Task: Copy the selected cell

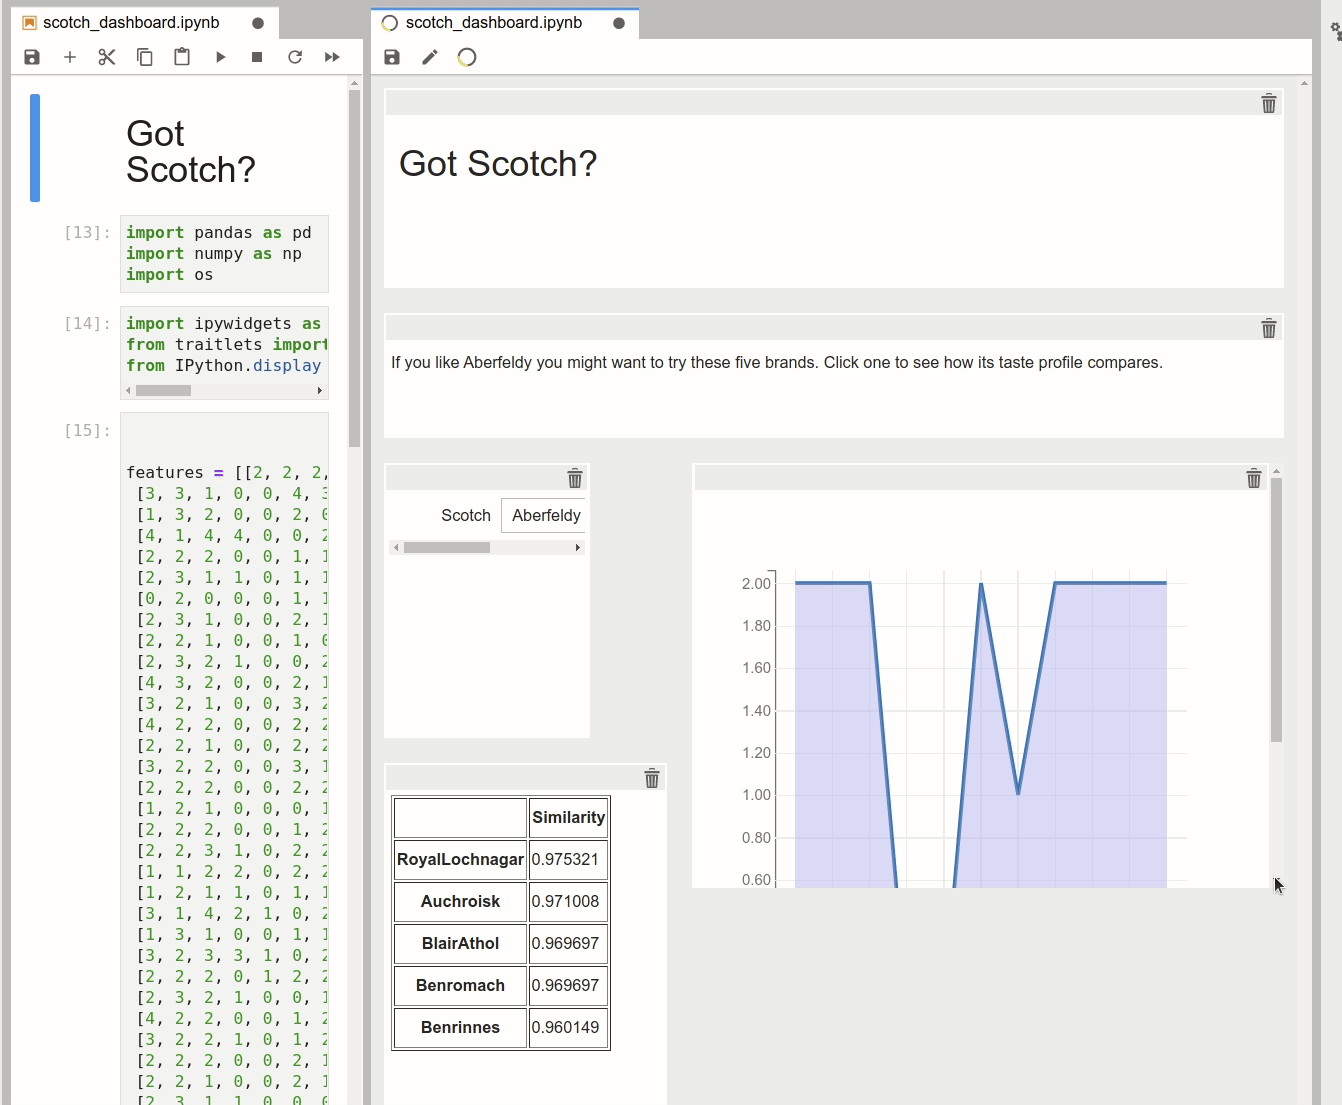Action: [144, 57]
